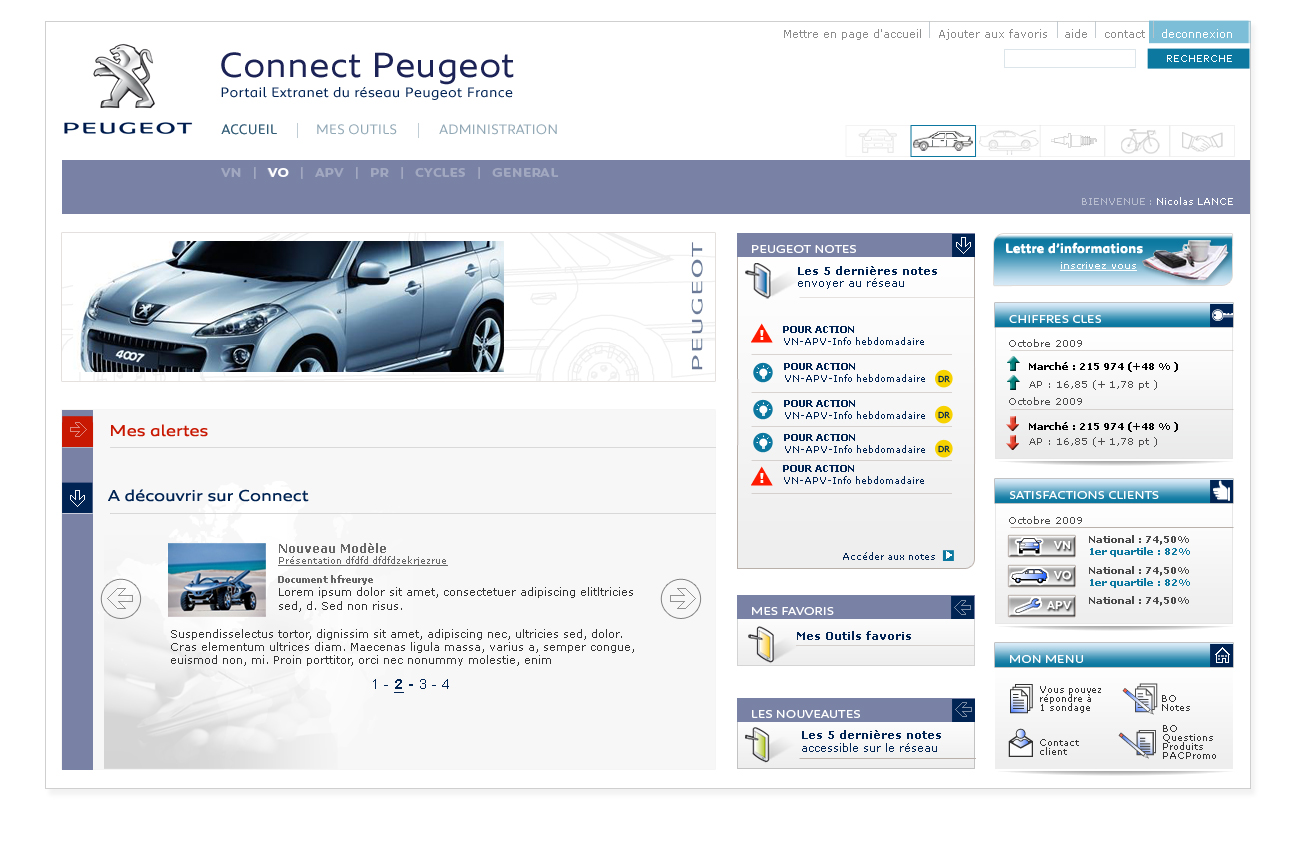Go to carousel page 3
This screenshot has width=1300, height=858.
point(423,685)
